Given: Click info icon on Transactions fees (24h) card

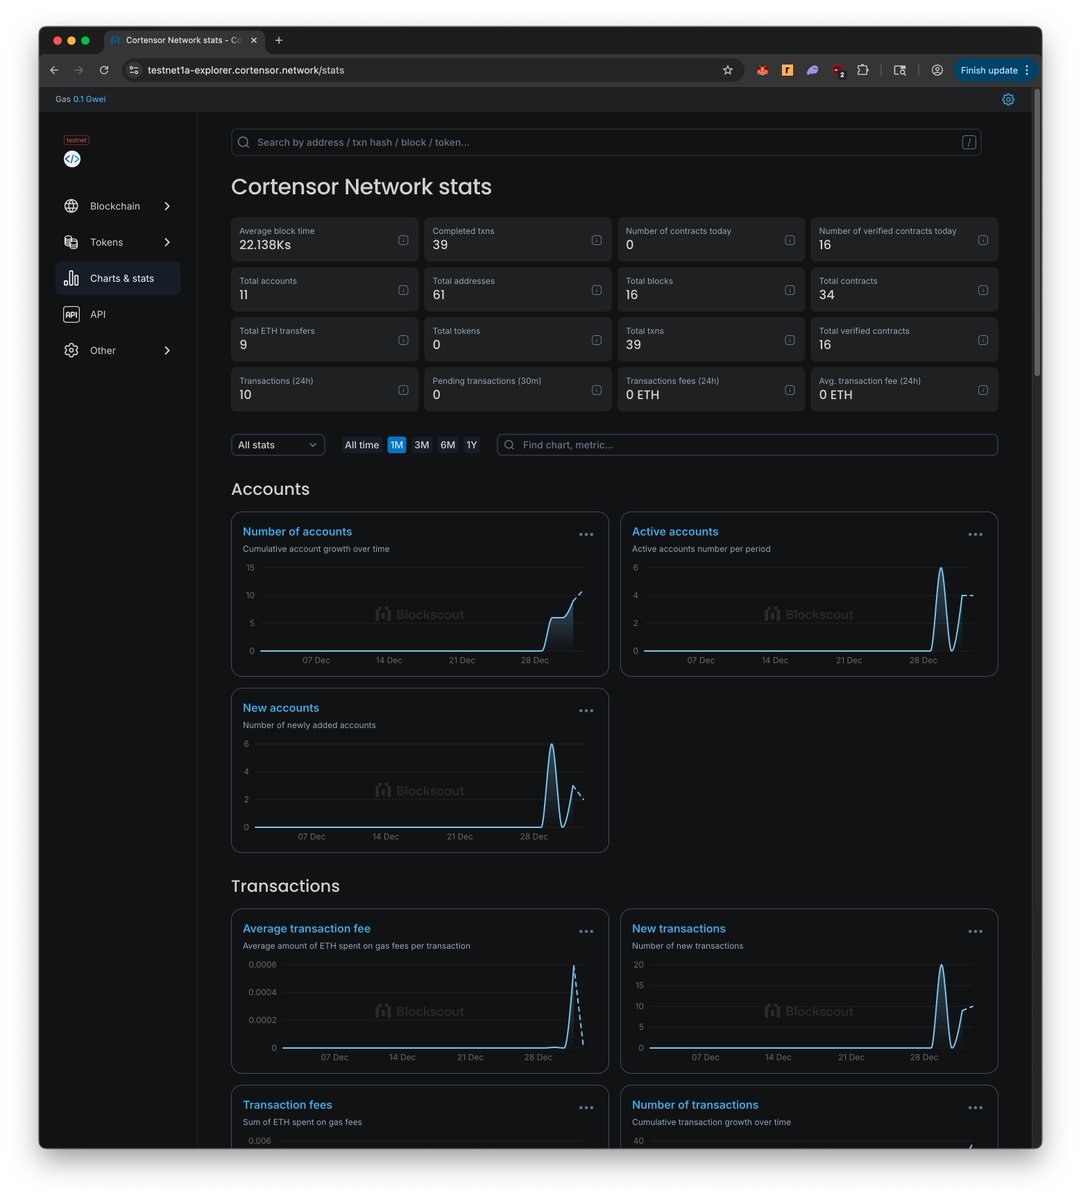Looking at the screenshot, I should pyautogui.click(x=789, y=390).
